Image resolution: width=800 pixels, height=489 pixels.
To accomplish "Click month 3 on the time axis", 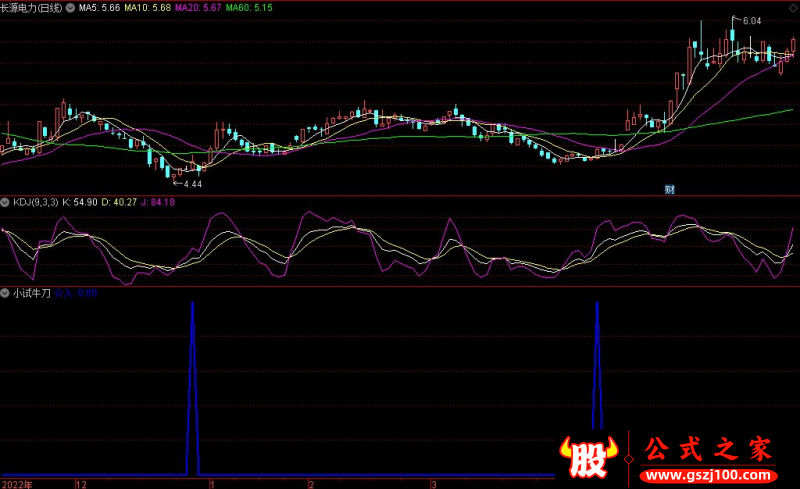I will click(433, 483).
